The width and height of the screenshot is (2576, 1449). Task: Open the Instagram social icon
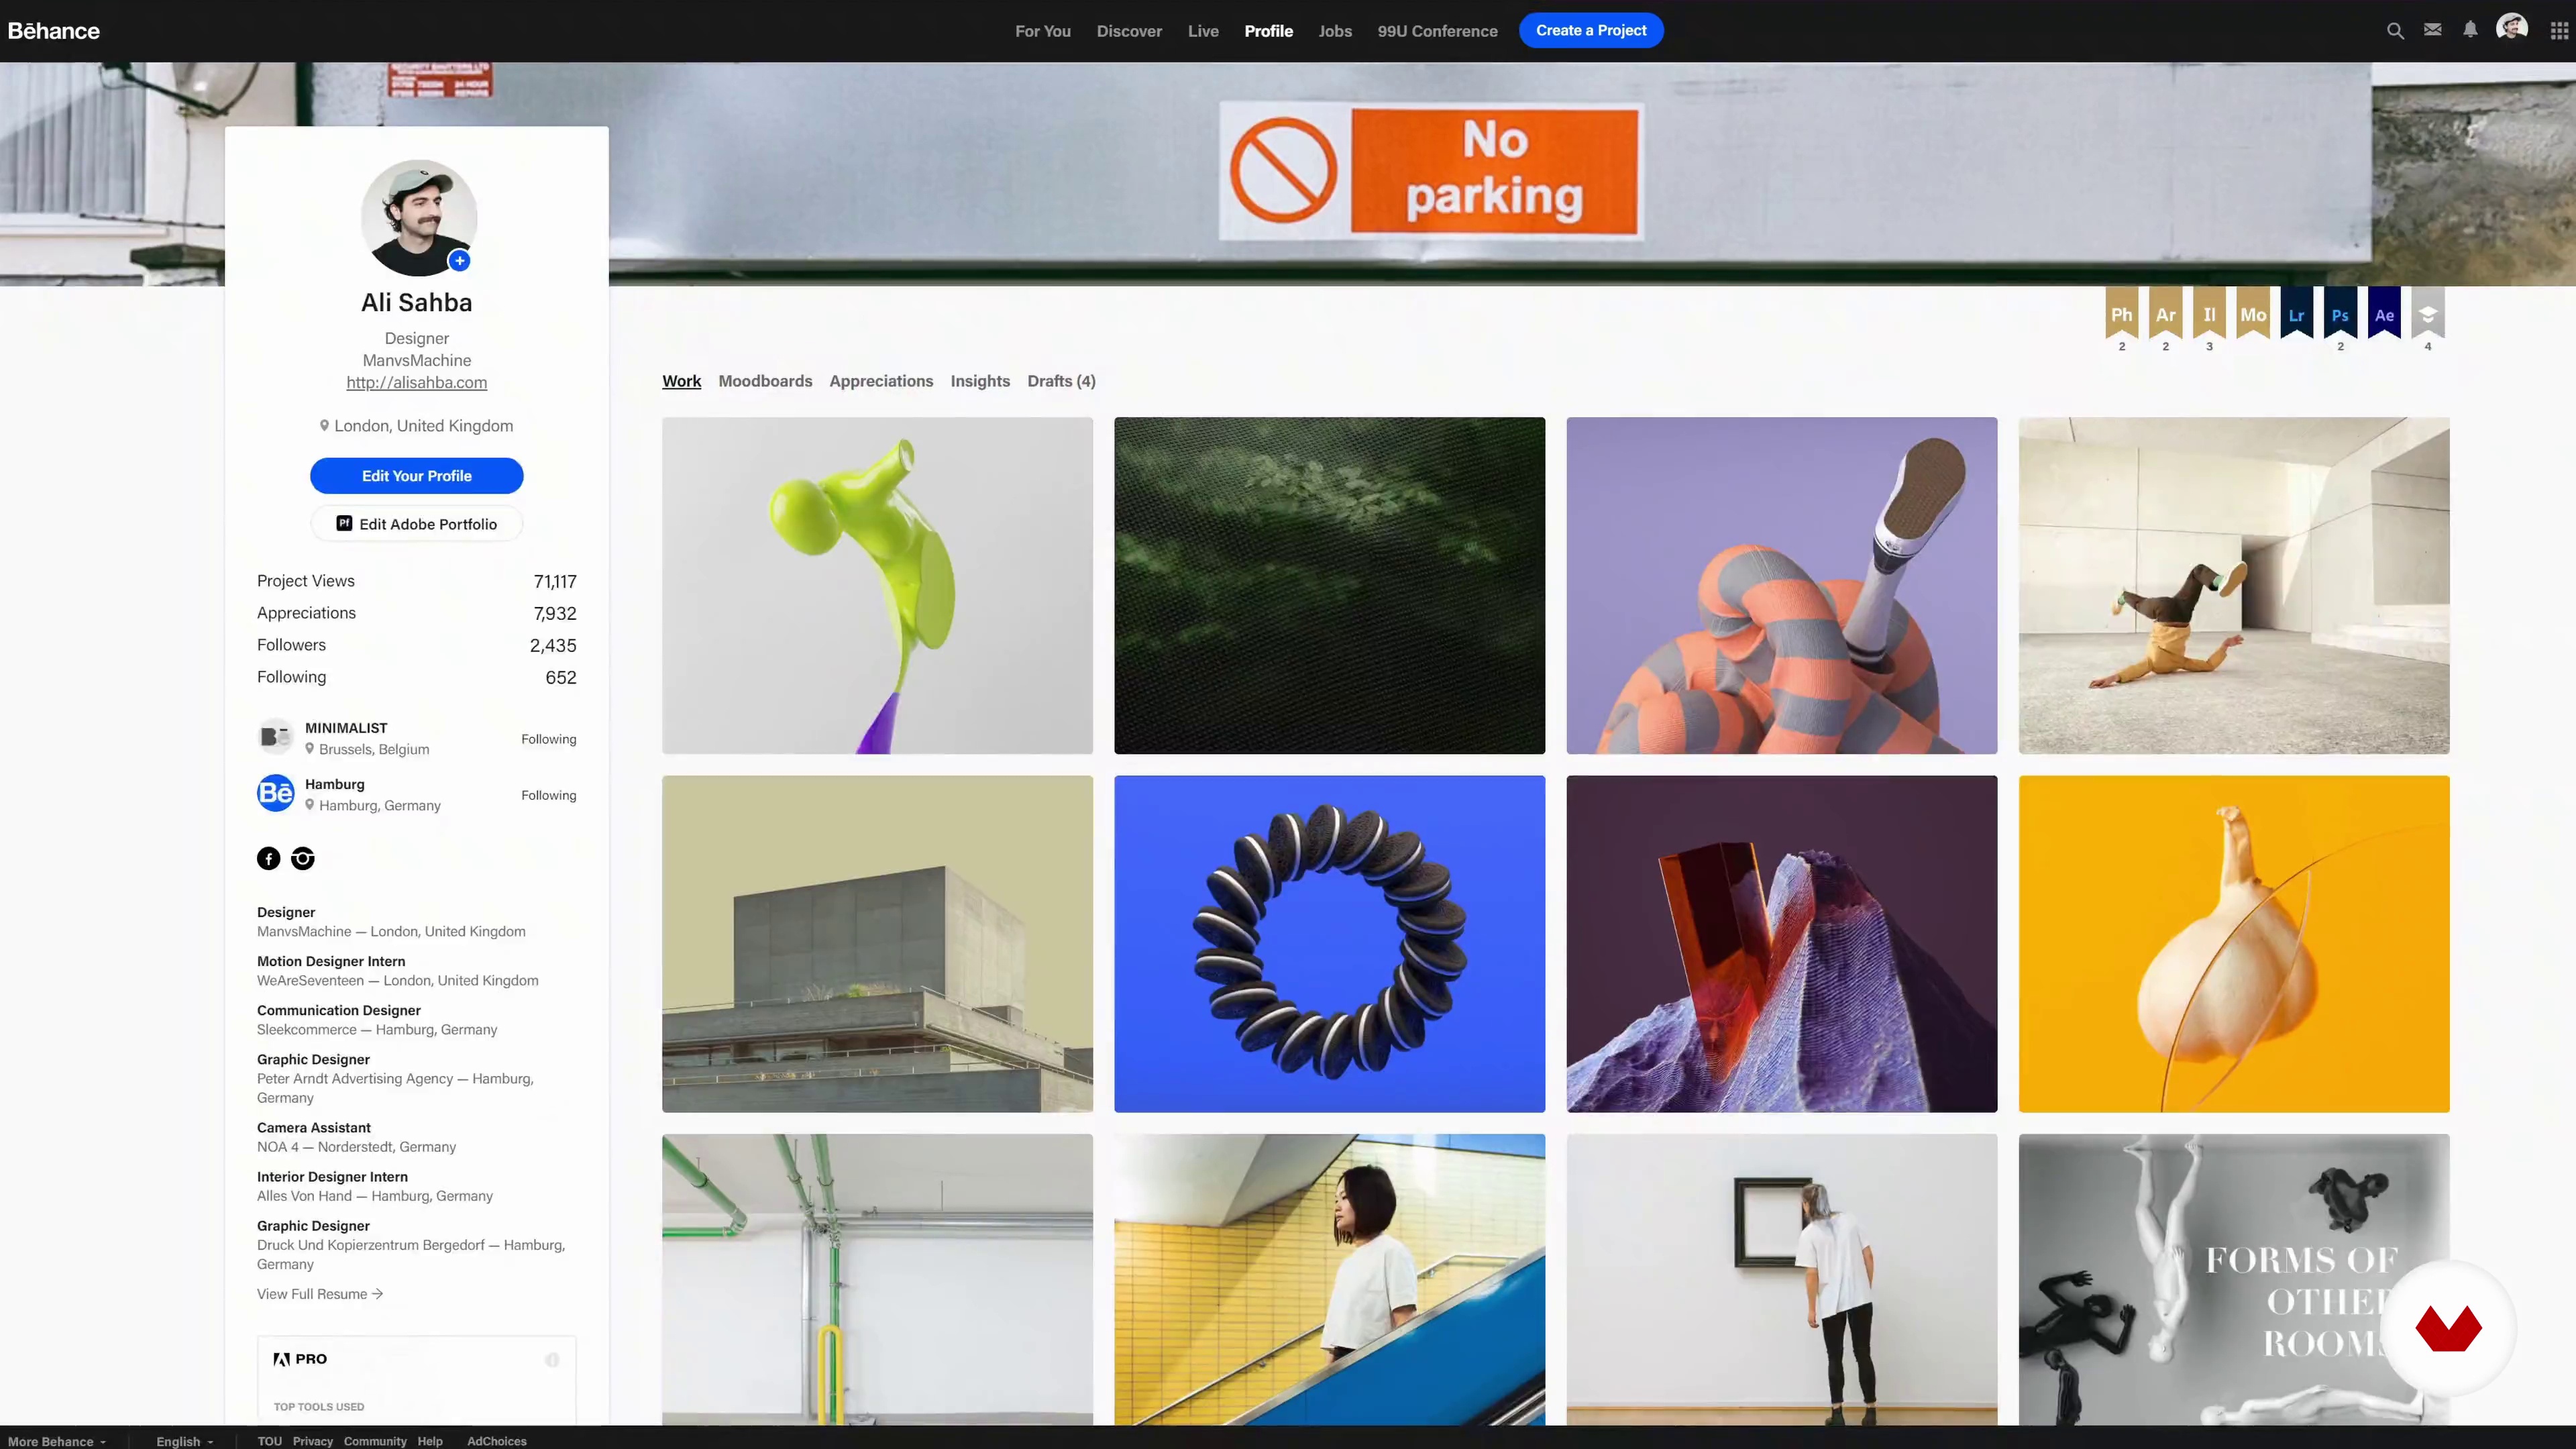point(303,858)
